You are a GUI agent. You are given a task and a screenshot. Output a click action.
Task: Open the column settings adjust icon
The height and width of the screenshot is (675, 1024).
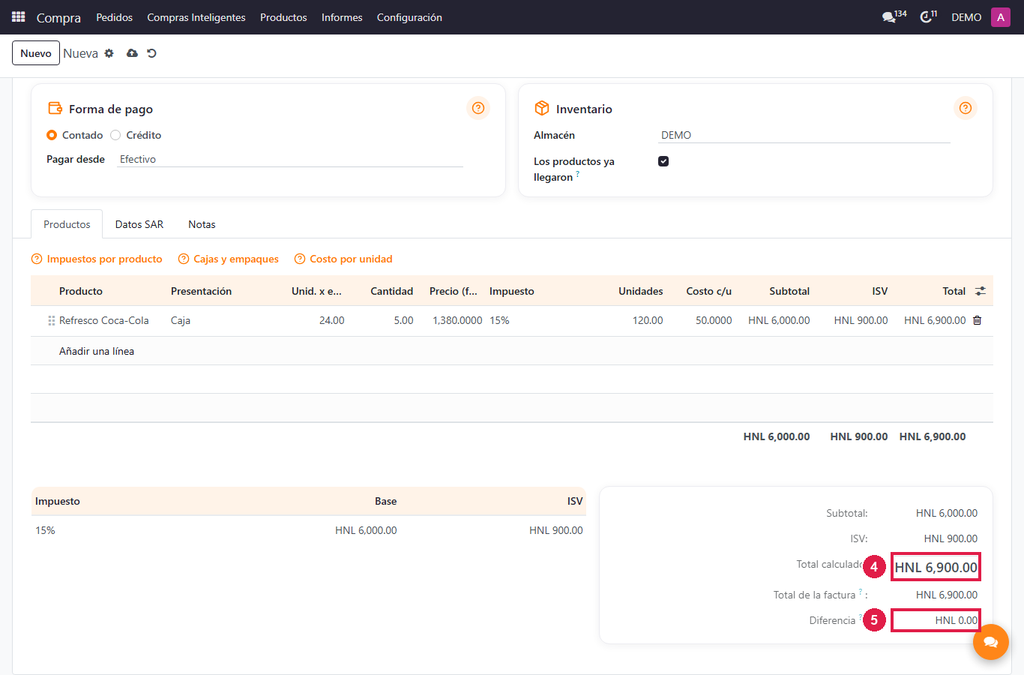pyautogui.click(x=980, y=291)
